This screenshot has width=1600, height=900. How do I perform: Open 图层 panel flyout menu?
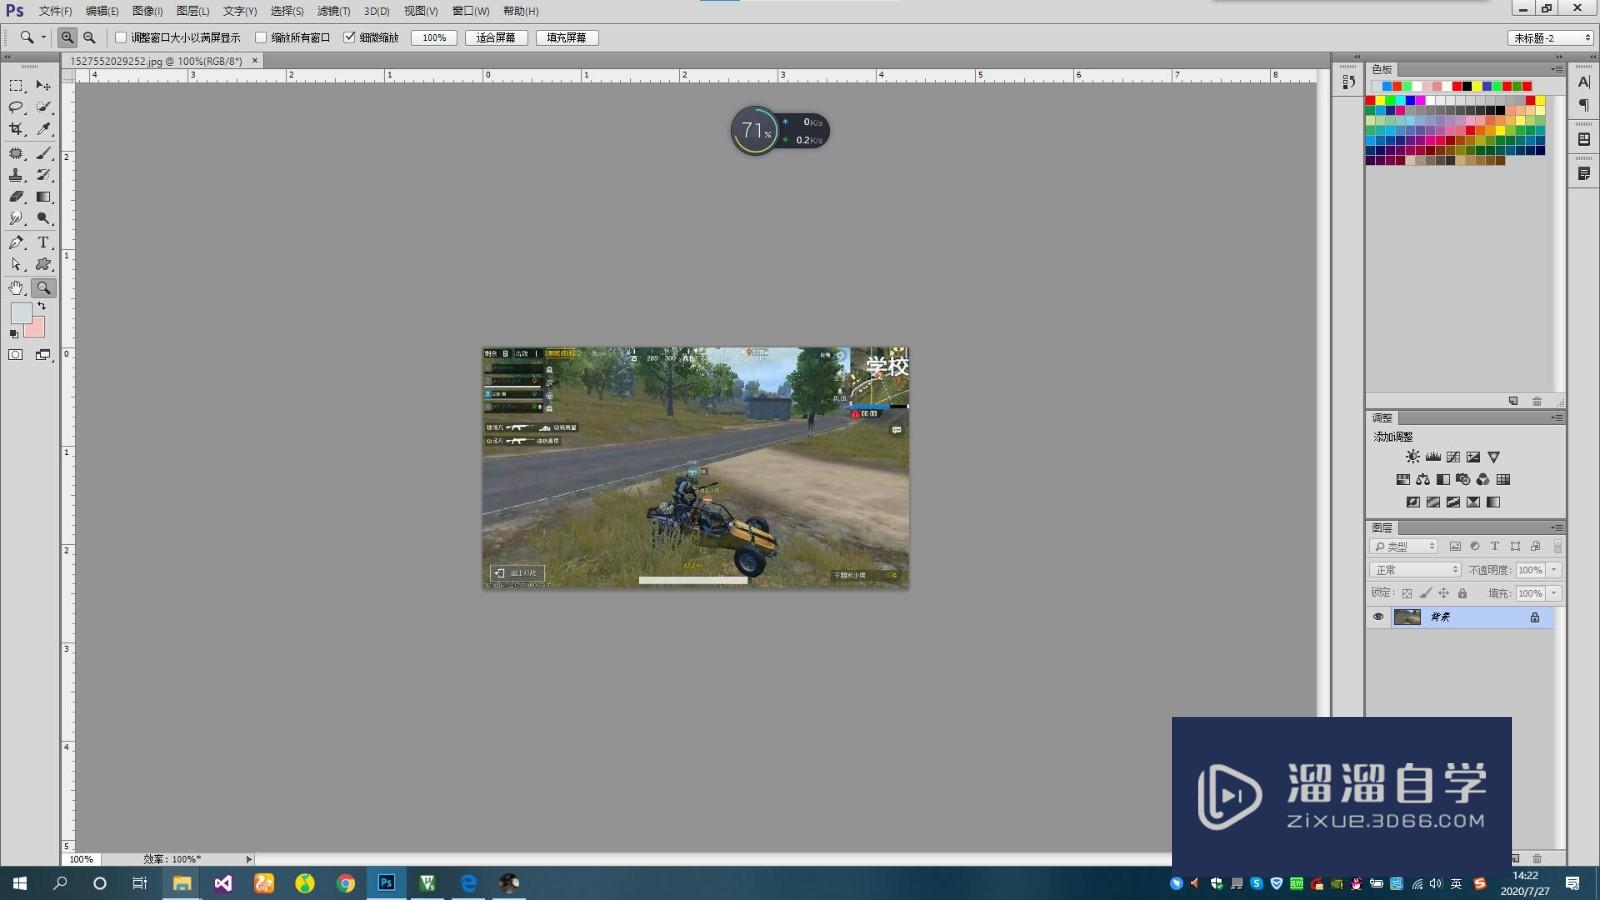(x=1557, y=528)
